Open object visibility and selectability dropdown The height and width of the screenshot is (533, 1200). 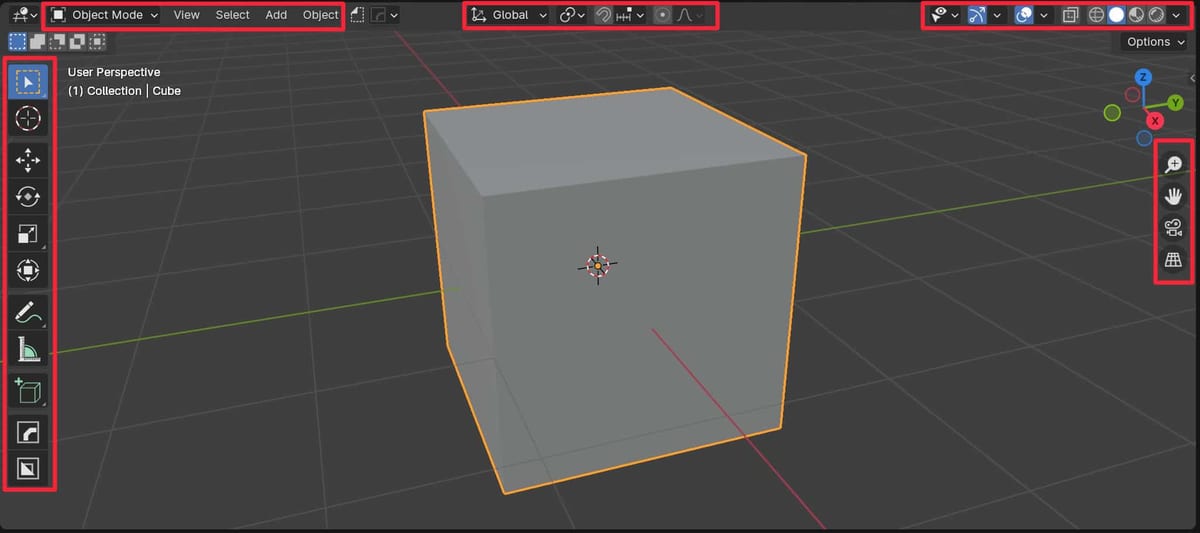pyautogui.click(x=944, y=15)
